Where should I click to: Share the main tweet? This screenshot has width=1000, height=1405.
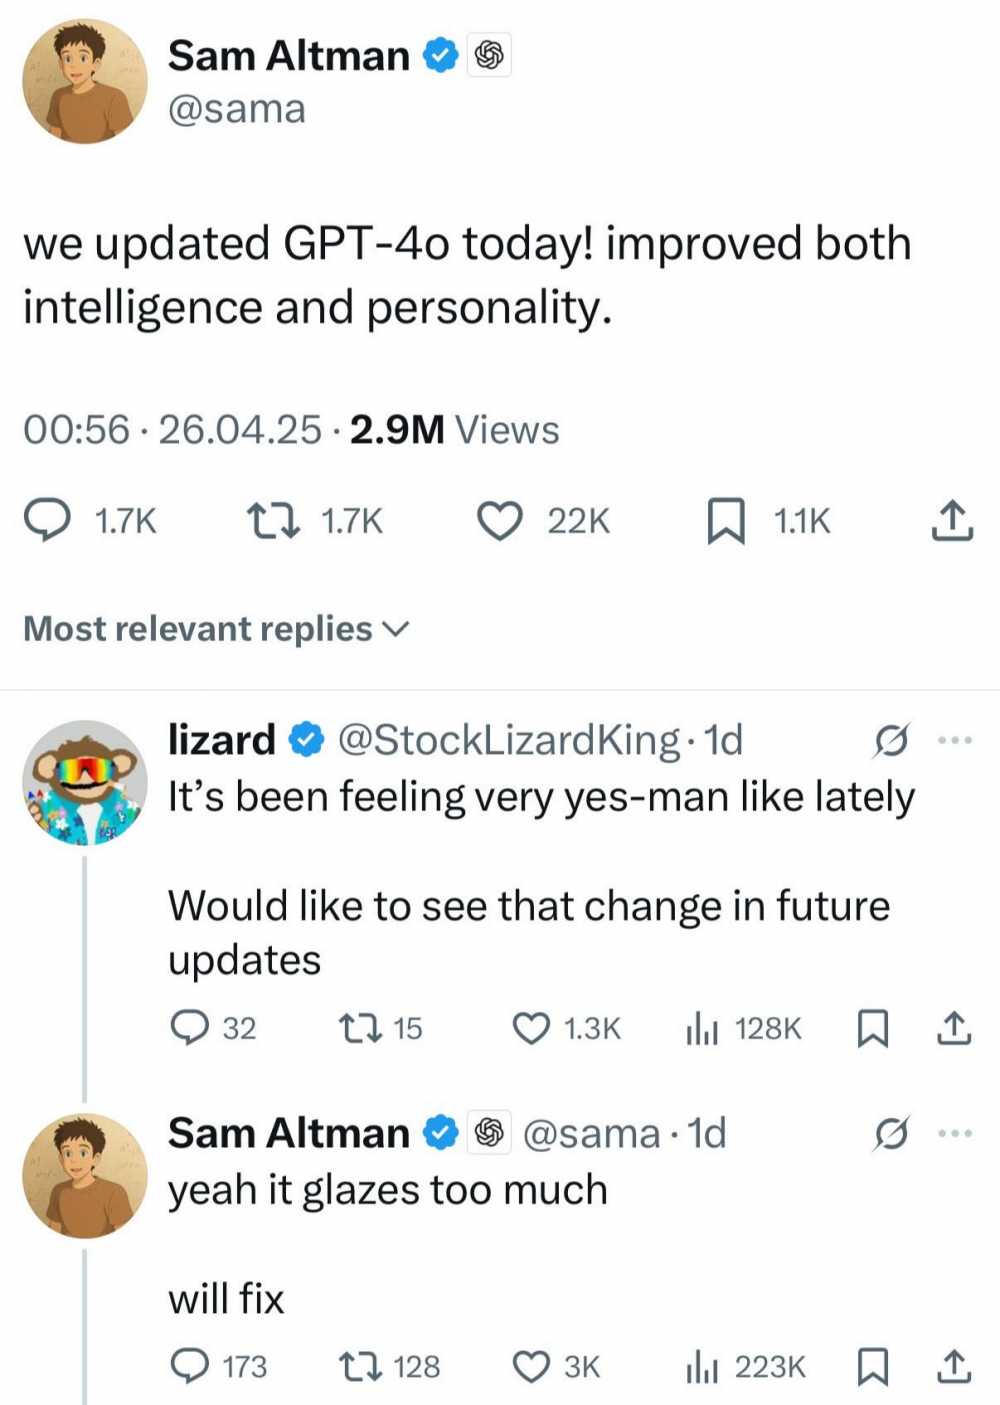tap(951, 521)
